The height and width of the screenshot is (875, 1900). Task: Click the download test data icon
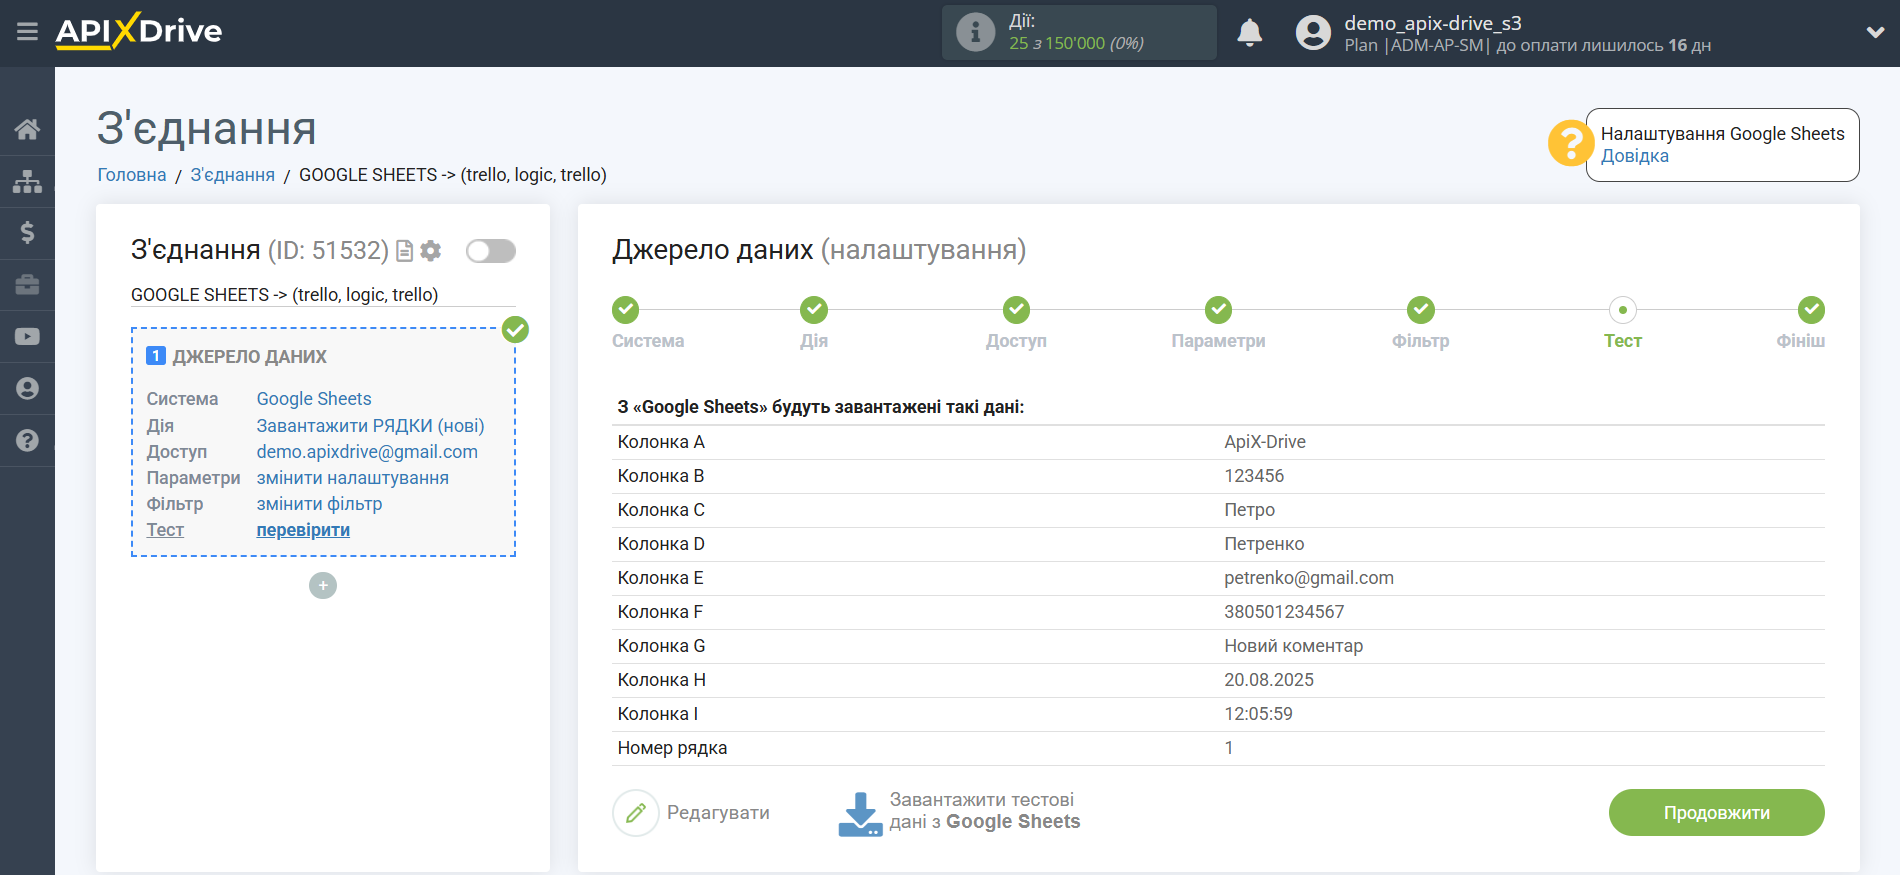click(x=860, y=814)
